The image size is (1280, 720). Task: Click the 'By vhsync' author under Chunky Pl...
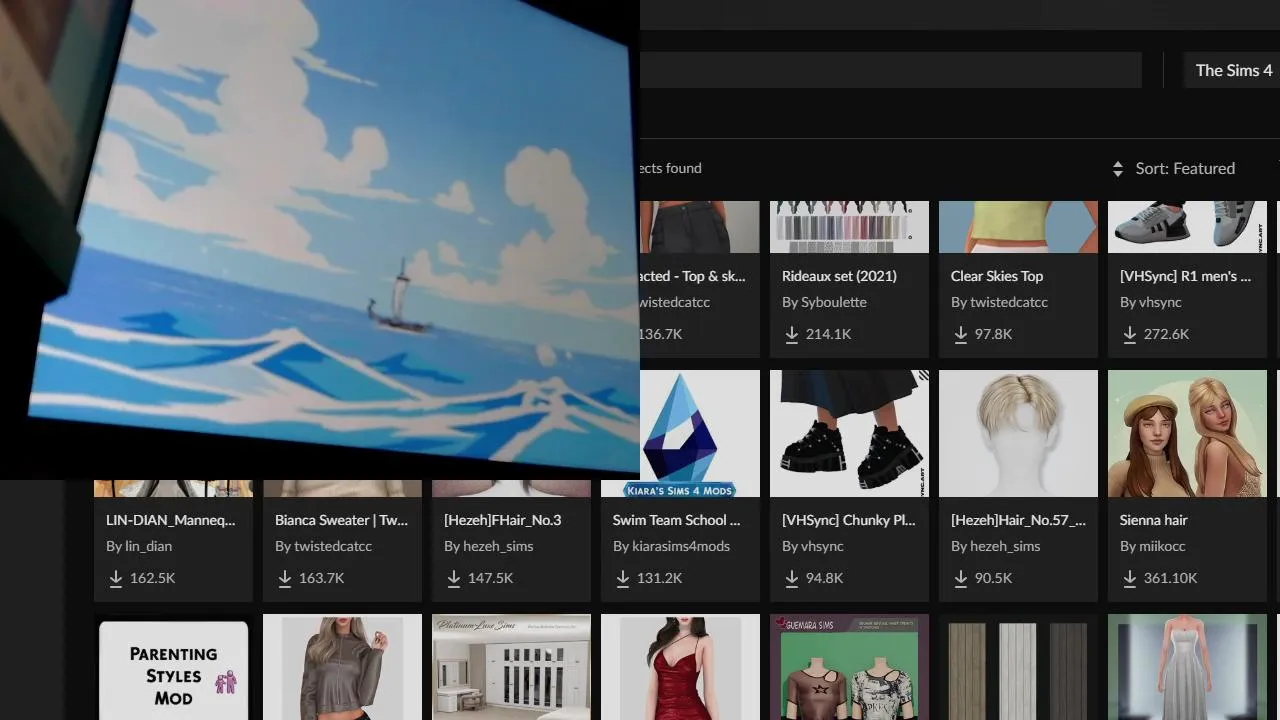(813, 546)
